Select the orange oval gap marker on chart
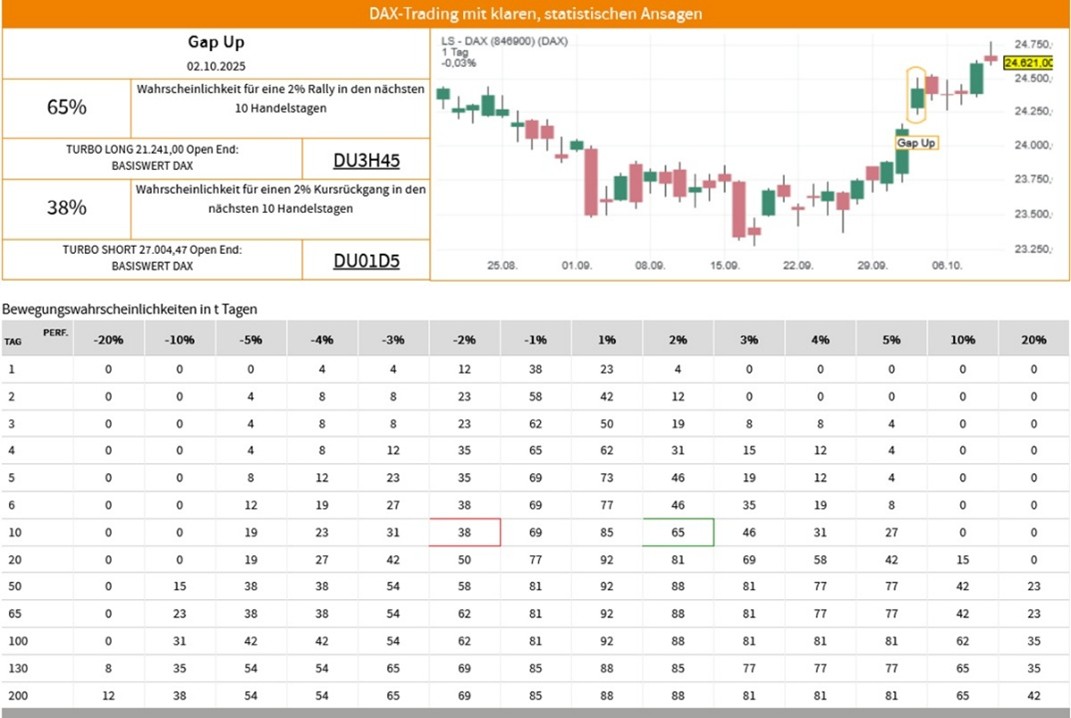The width and height of the screenshot is (1071, 718). coord(916,95)
